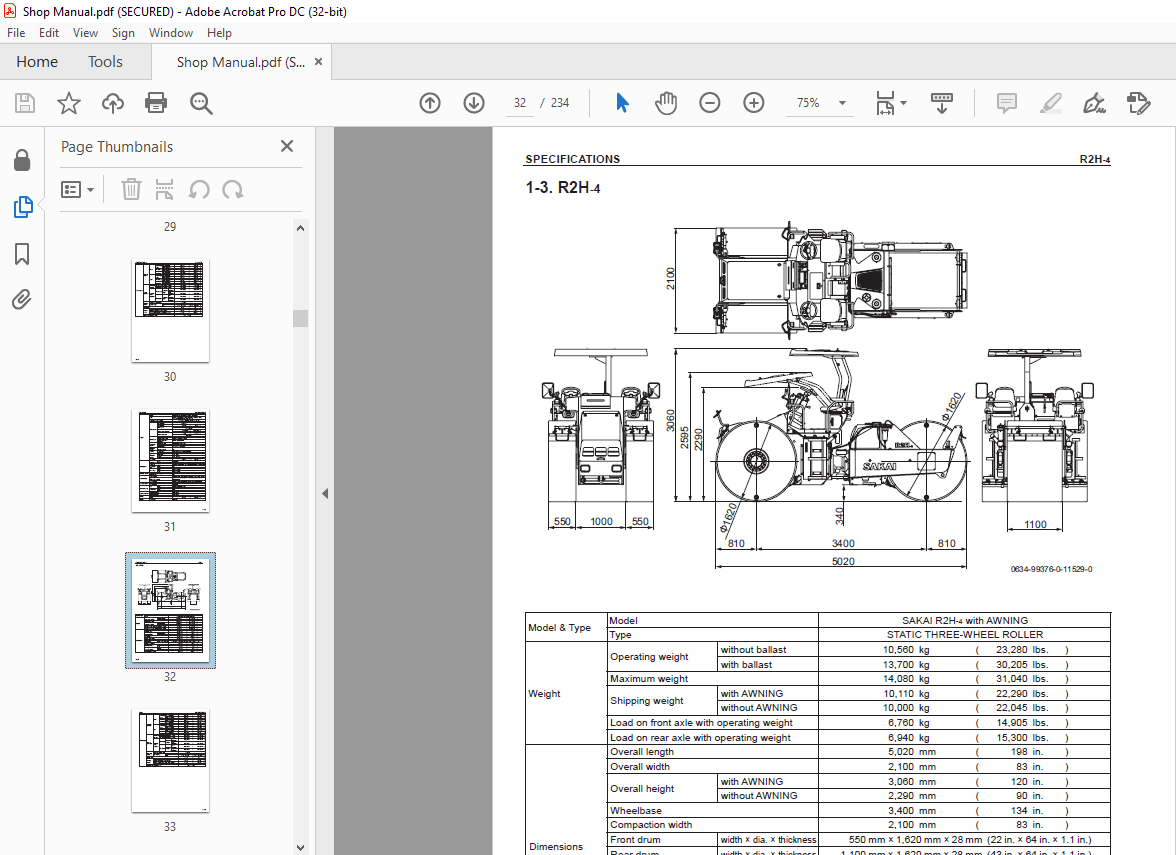Click the drawing number 0634-99376-0-11529-0
Screen dimensions: 1176x855
(1051, 569)
